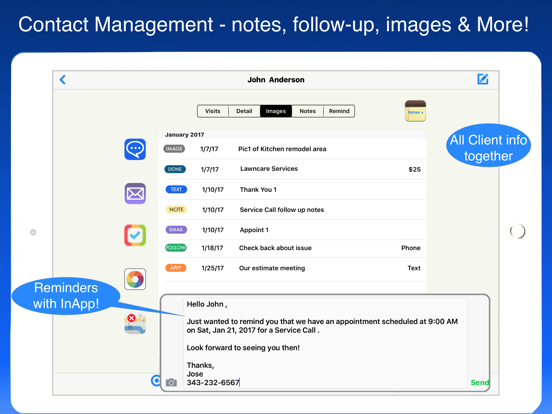This screenshot has width=552, height=414.
Task: Open the Our estimate meeting appointment
Action: (293, 268)
